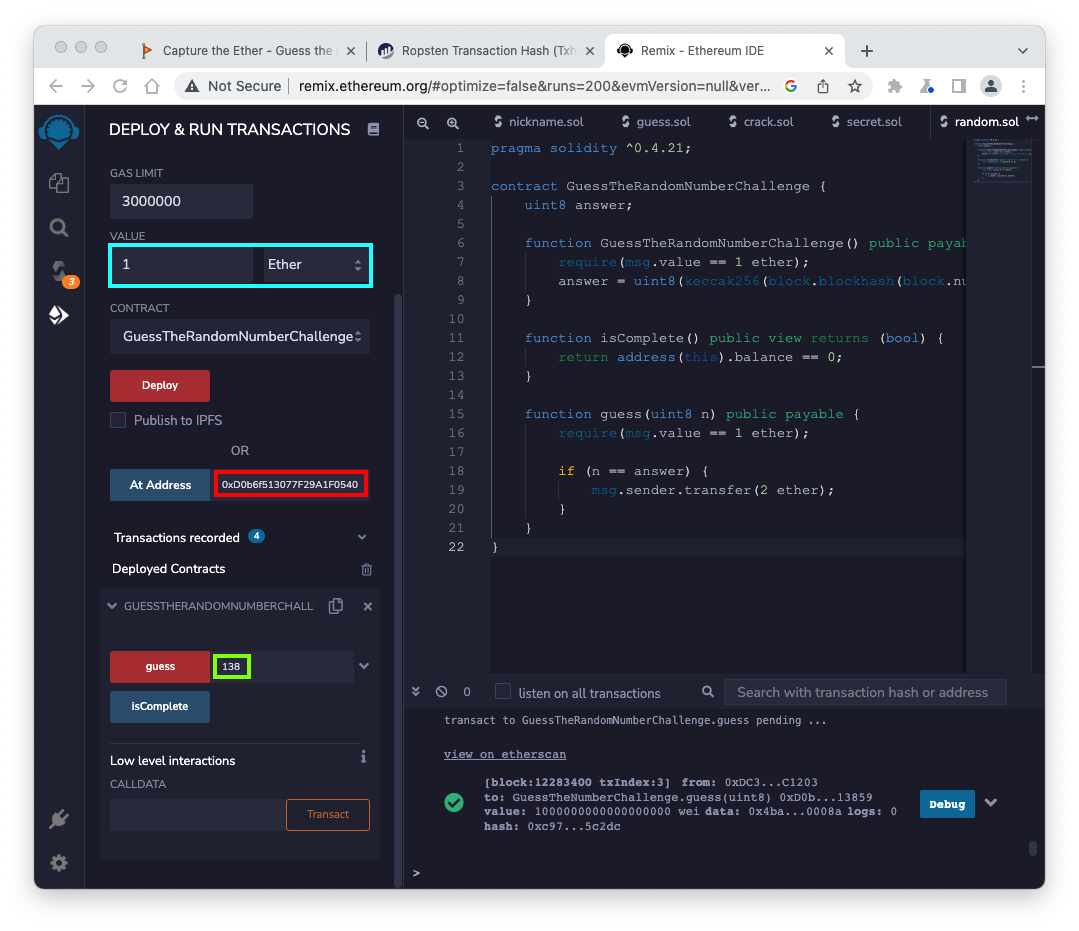Click the gas limit input field

[181, 201]
